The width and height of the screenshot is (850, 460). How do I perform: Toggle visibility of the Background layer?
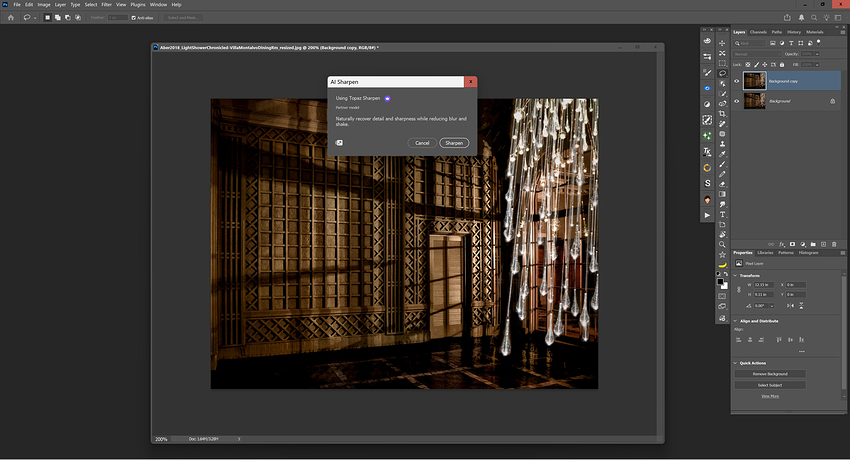pyautogui.click(x=737, y=101)
